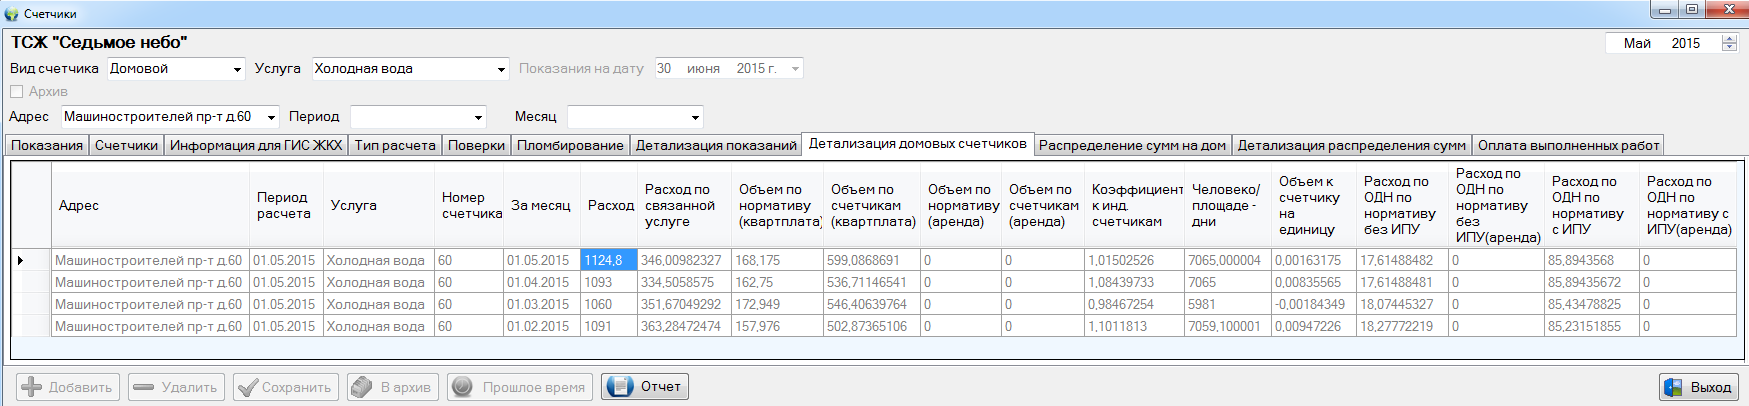Click the Сохранить checkmark button
Image resolution: width=1749 pixels, height=406 pixels.
point(286,387)
